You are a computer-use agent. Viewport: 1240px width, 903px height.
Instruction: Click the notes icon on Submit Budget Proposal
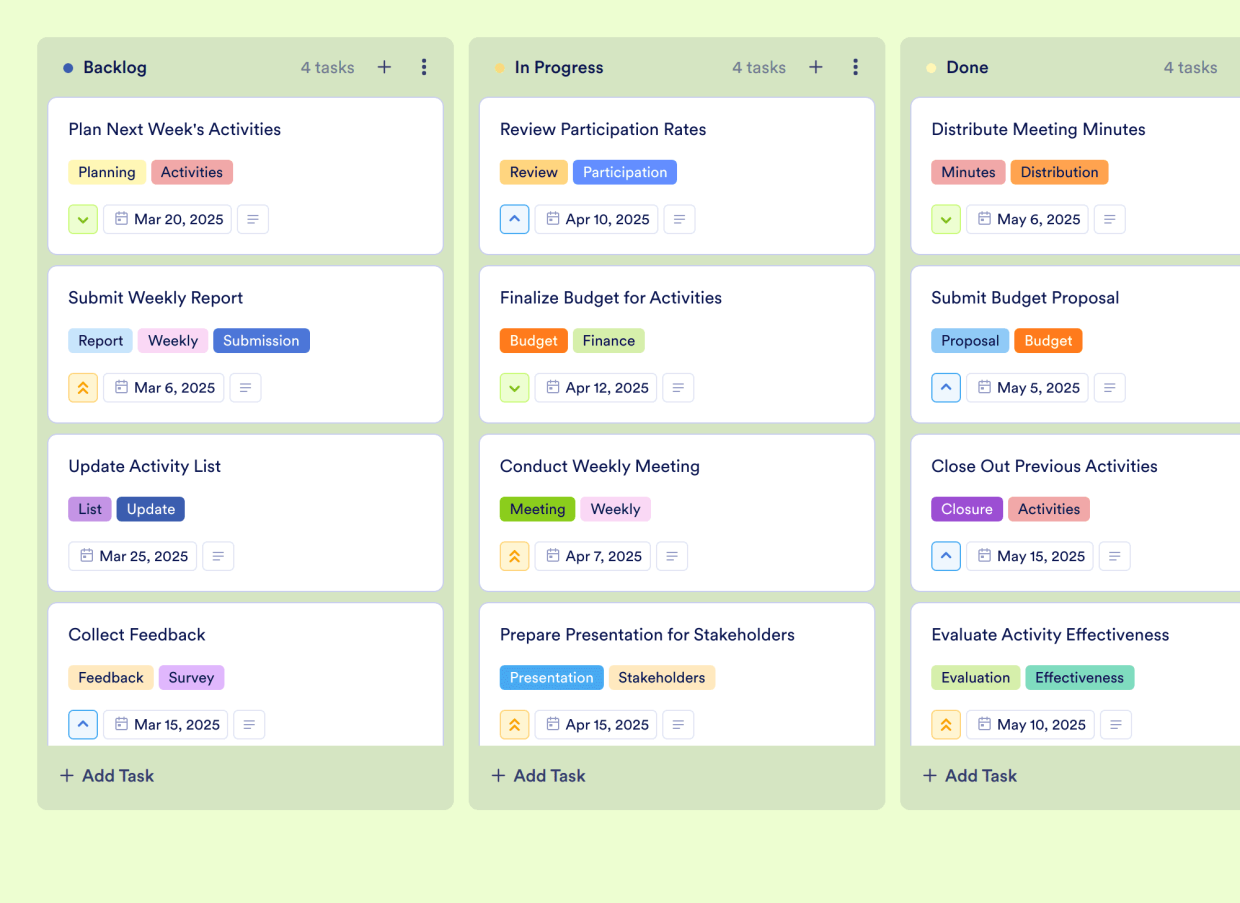(1109, 387)
